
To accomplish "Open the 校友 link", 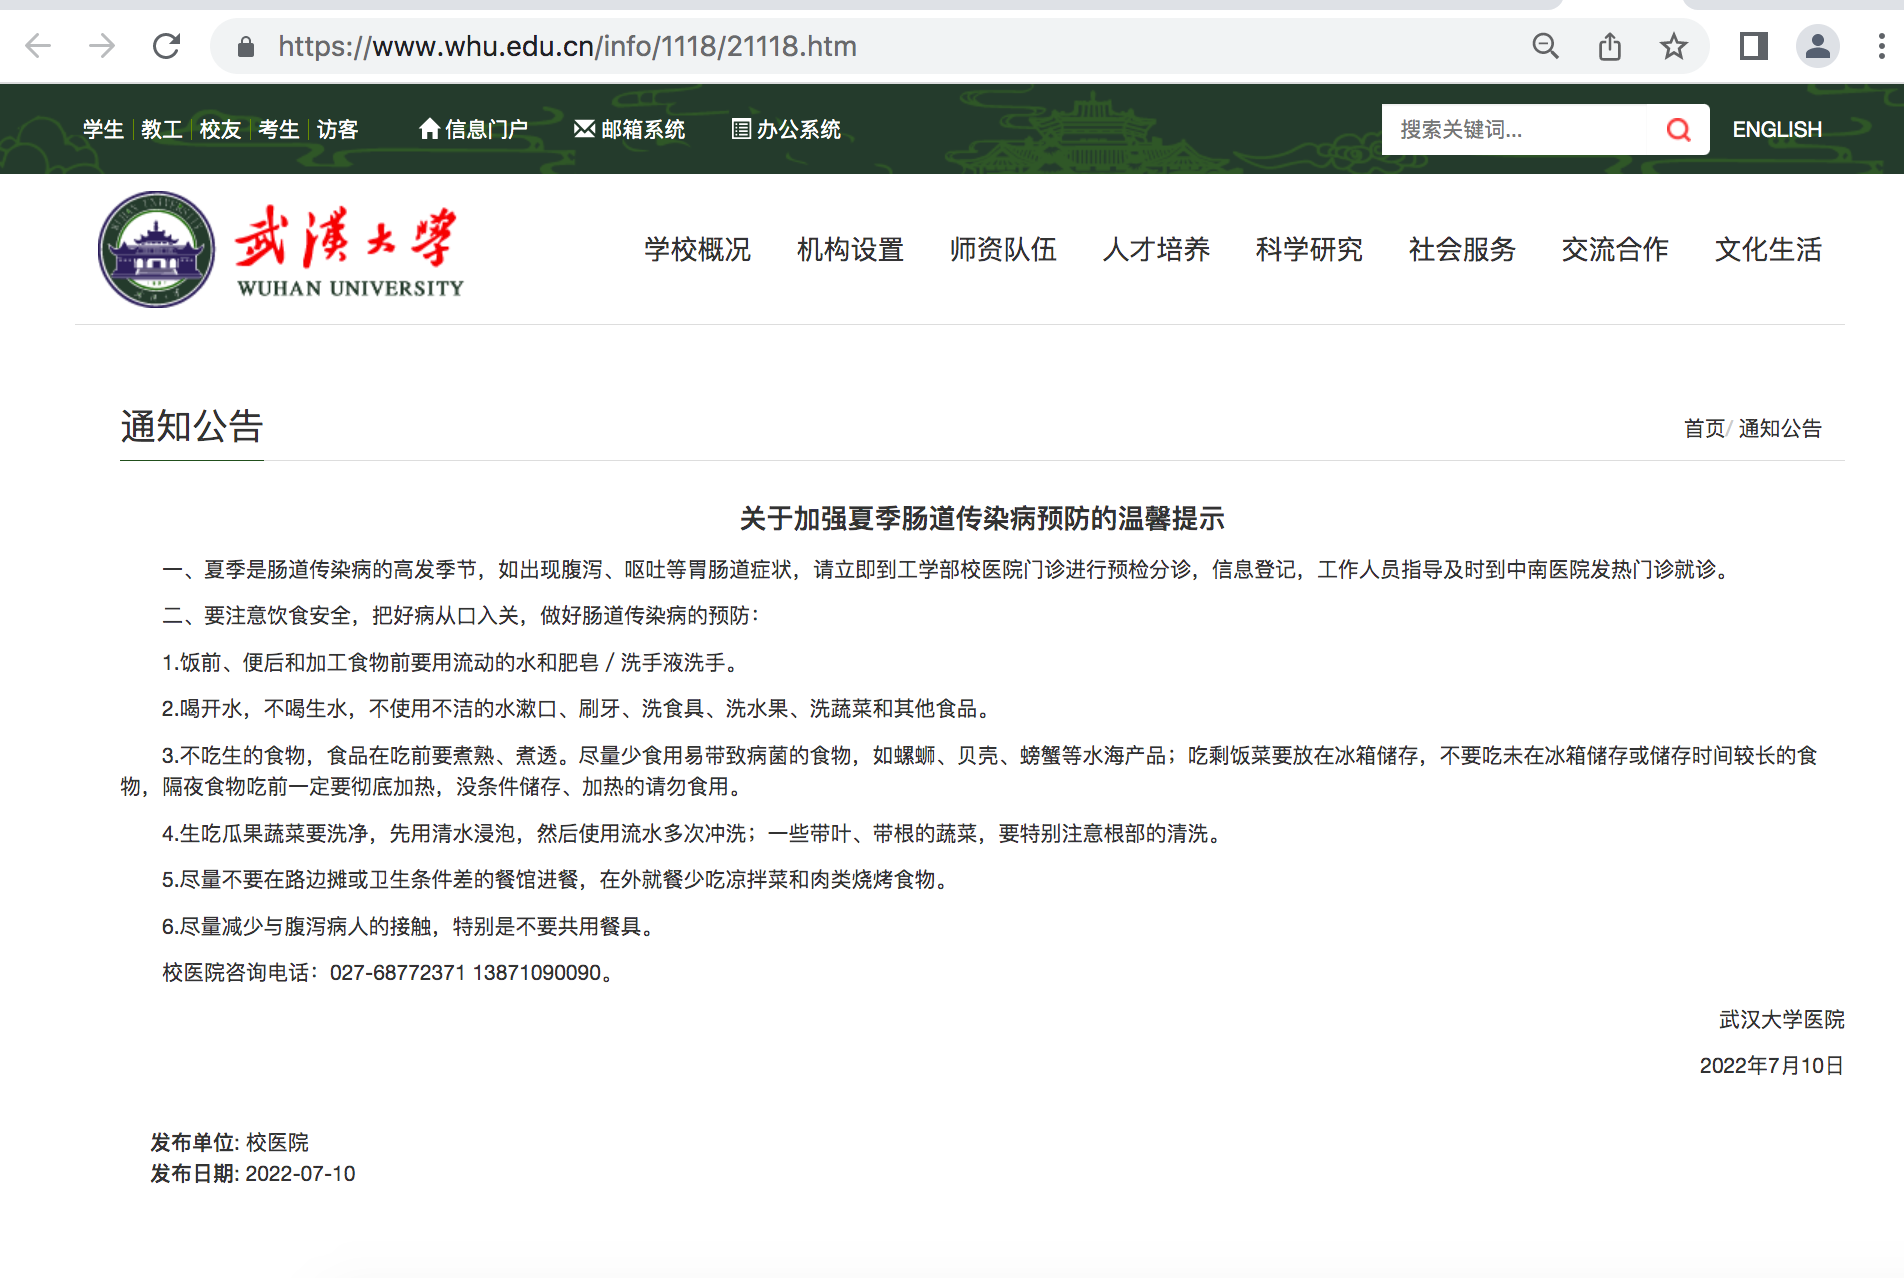I will click(x=220, y=129).
